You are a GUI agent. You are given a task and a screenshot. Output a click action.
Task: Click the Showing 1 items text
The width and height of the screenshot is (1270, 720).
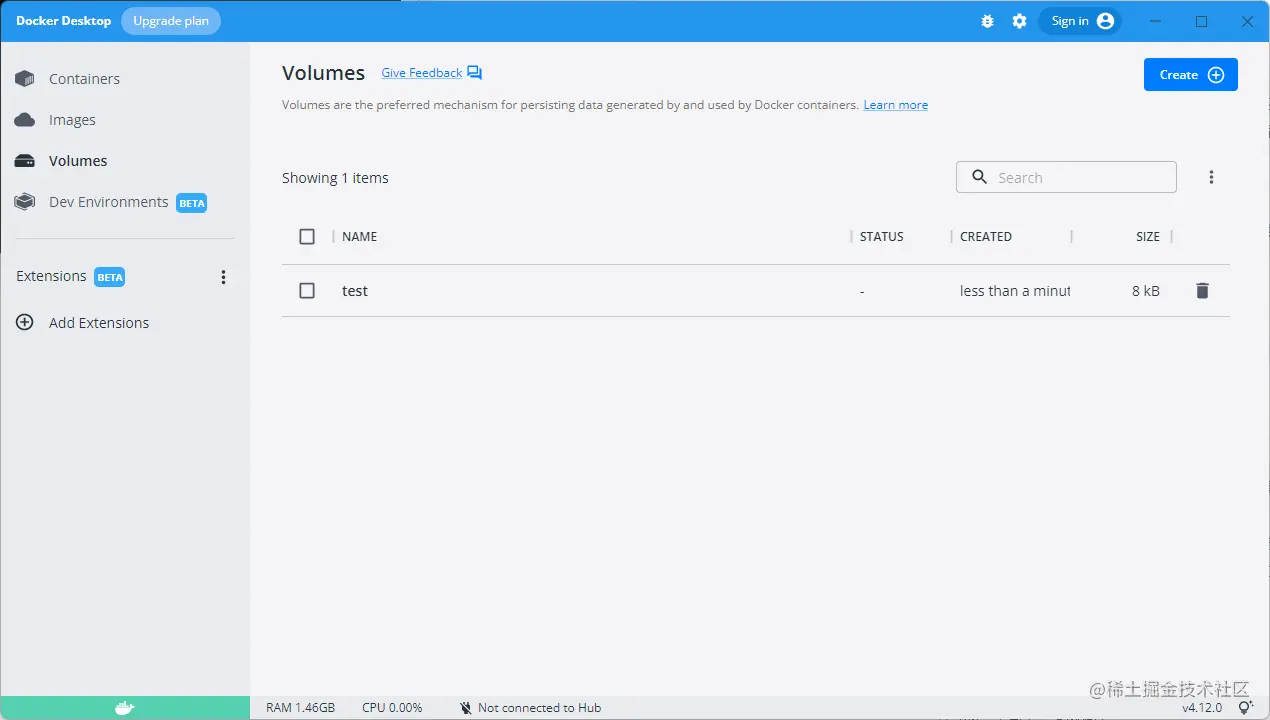(335, 178)
